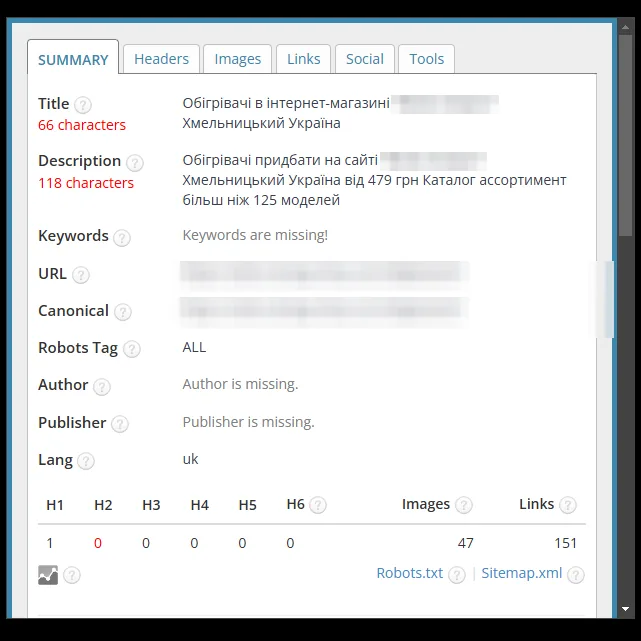Click the blurred Canonical value
Screen dimensions: 641x641
(x=324, y=312)
